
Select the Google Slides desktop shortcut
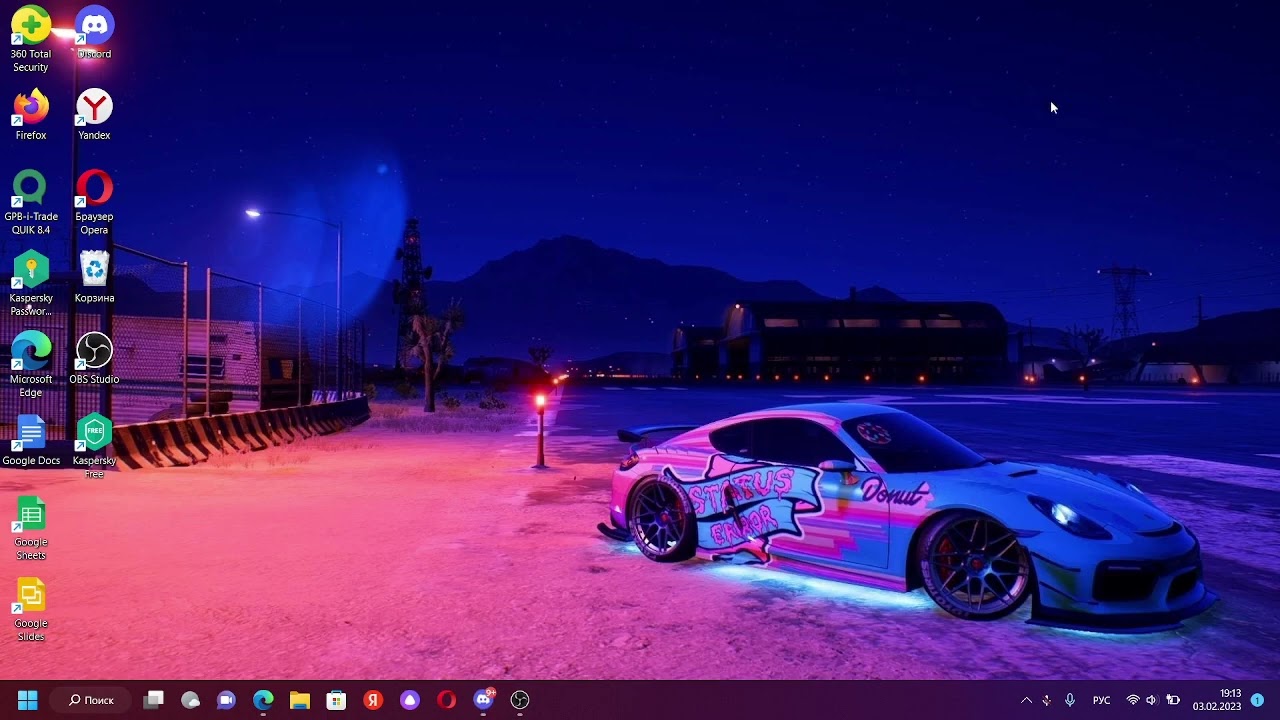click(x=31, y=609)
